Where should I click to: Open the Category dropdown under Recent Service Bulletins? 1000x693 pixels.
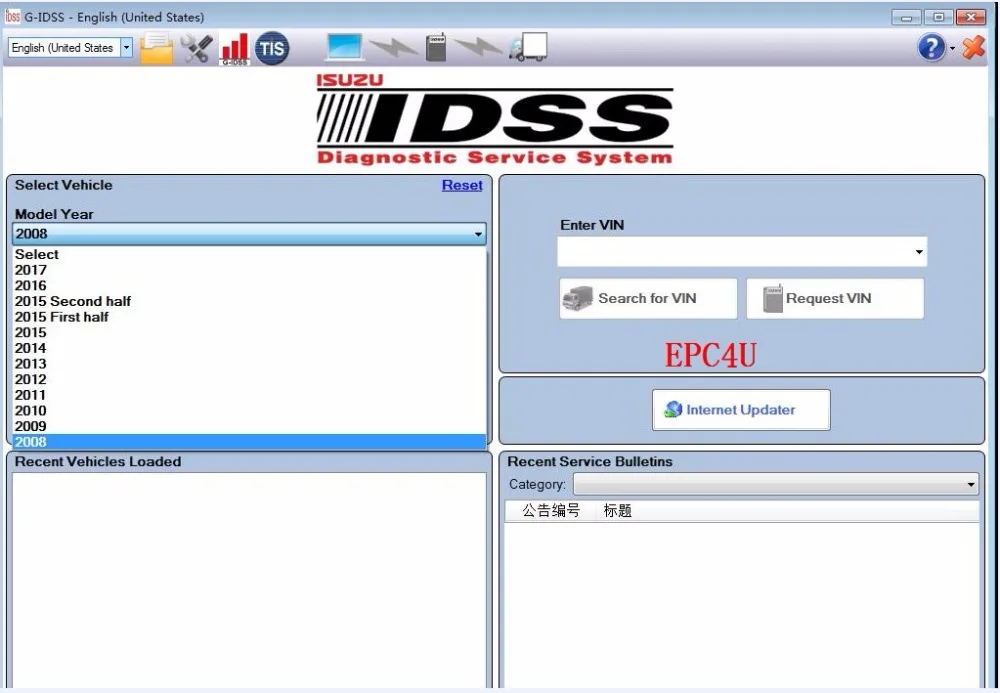point(967,484)
